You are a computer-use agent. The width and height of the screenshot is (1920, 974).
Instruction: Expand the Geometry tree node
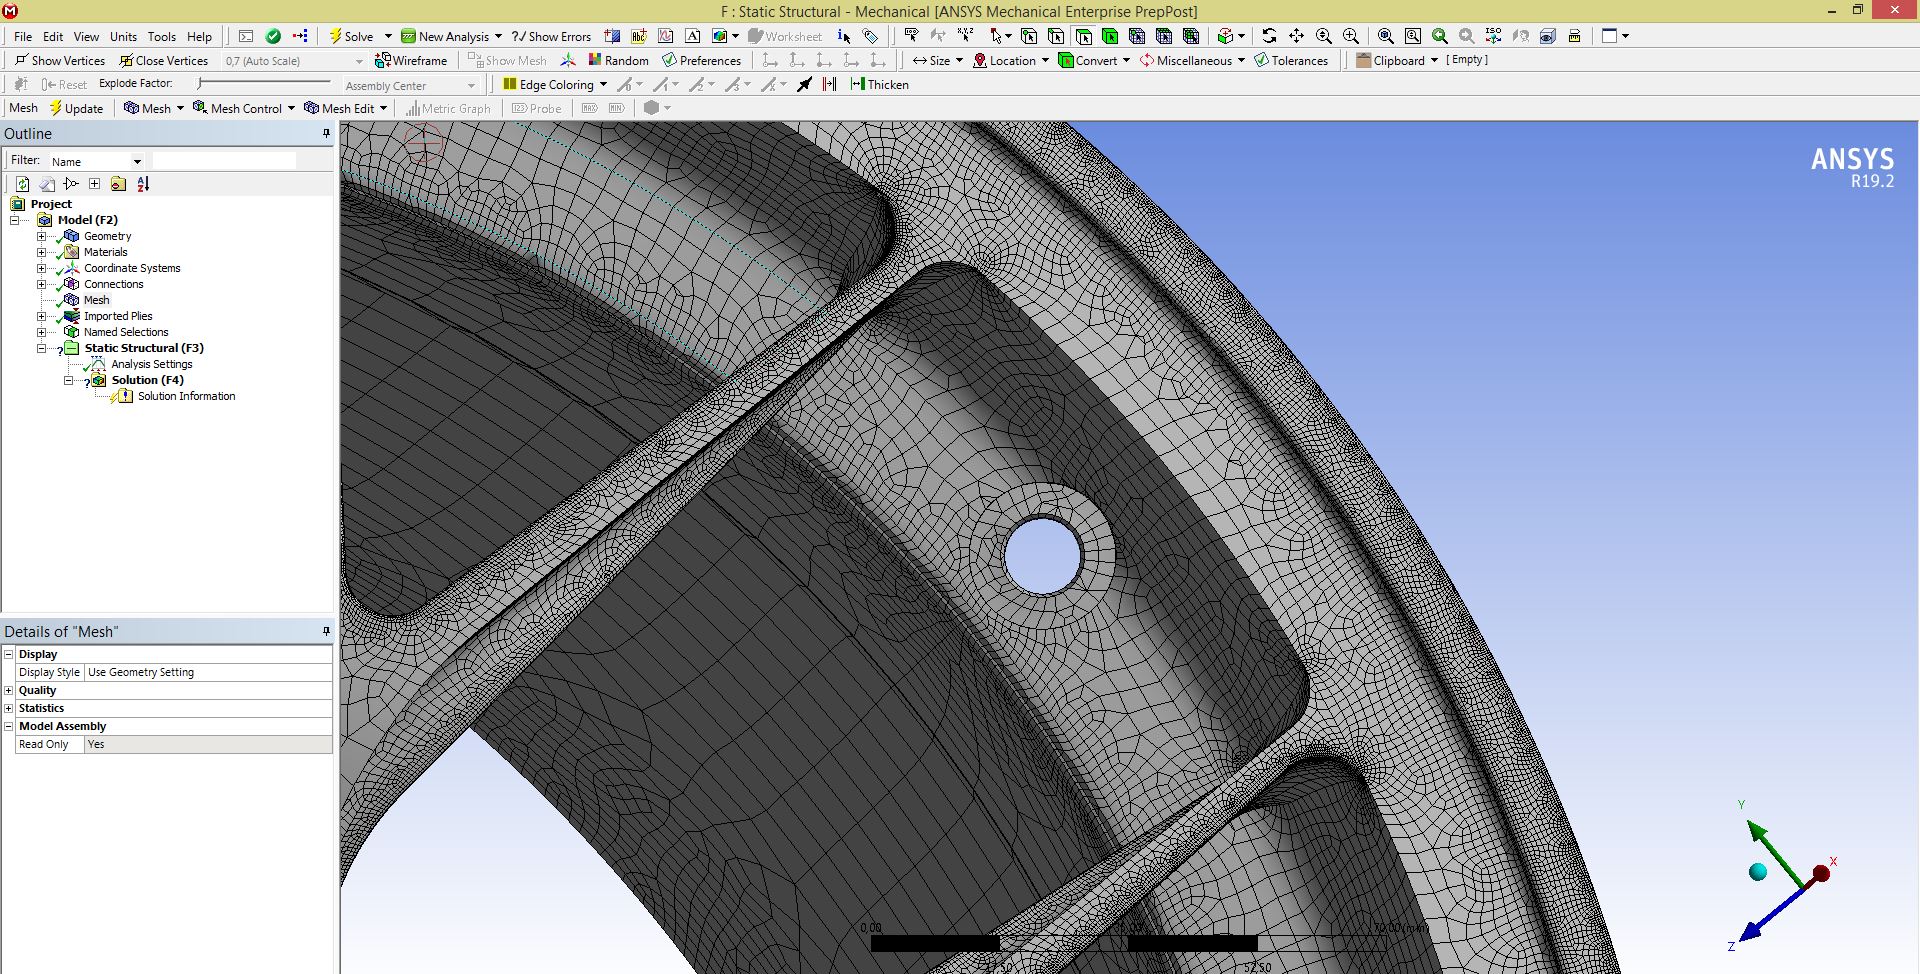tap(41, 236)
